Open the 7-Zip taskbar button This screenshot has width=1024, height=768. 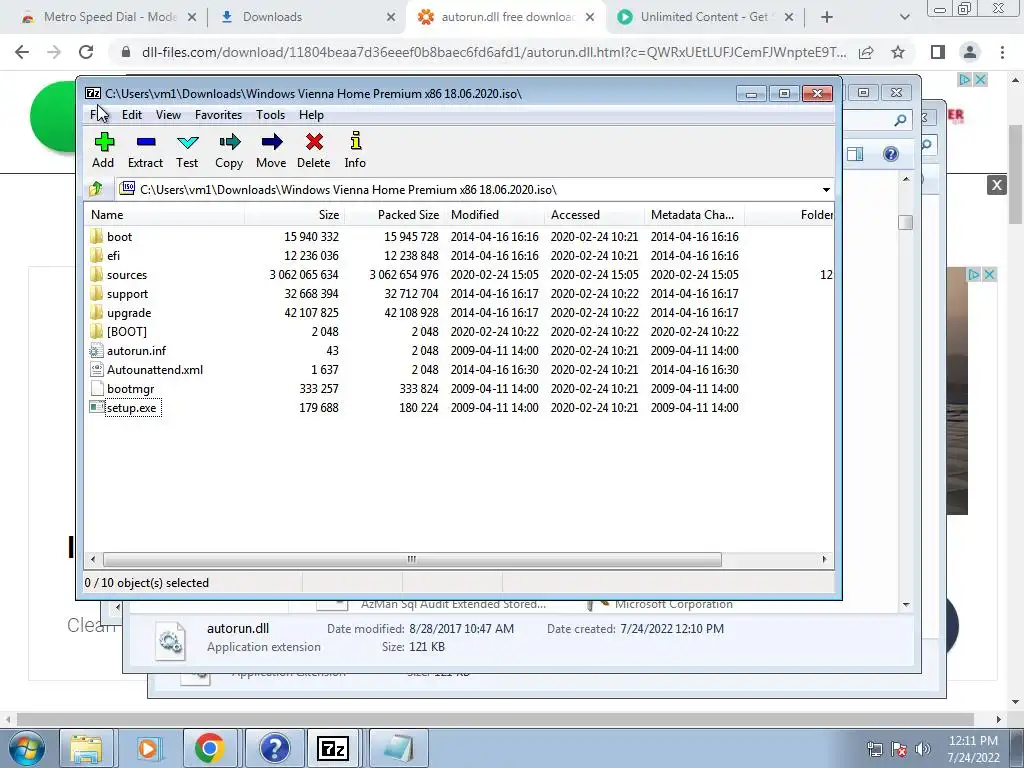click(332, 748)
